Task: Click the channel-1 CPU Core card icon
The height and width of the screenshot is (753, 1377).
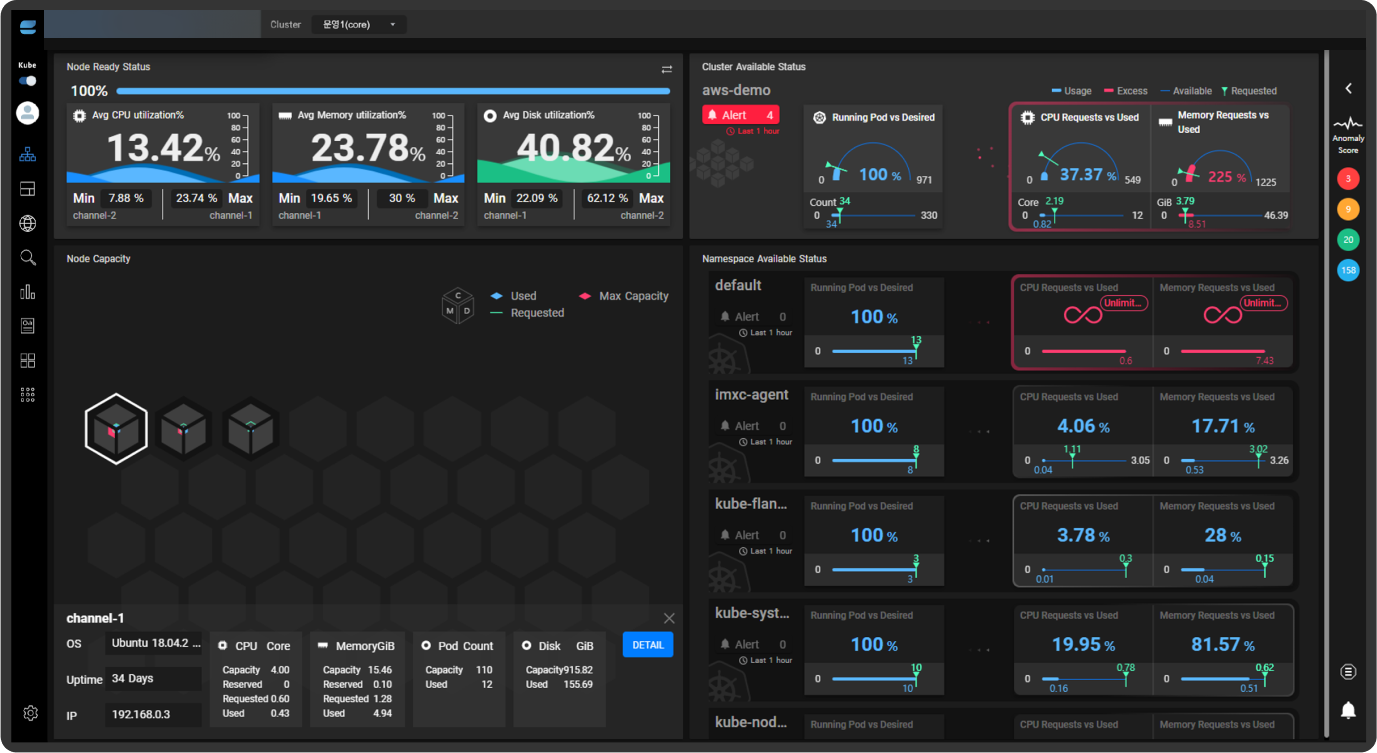Action: (223, 646)
